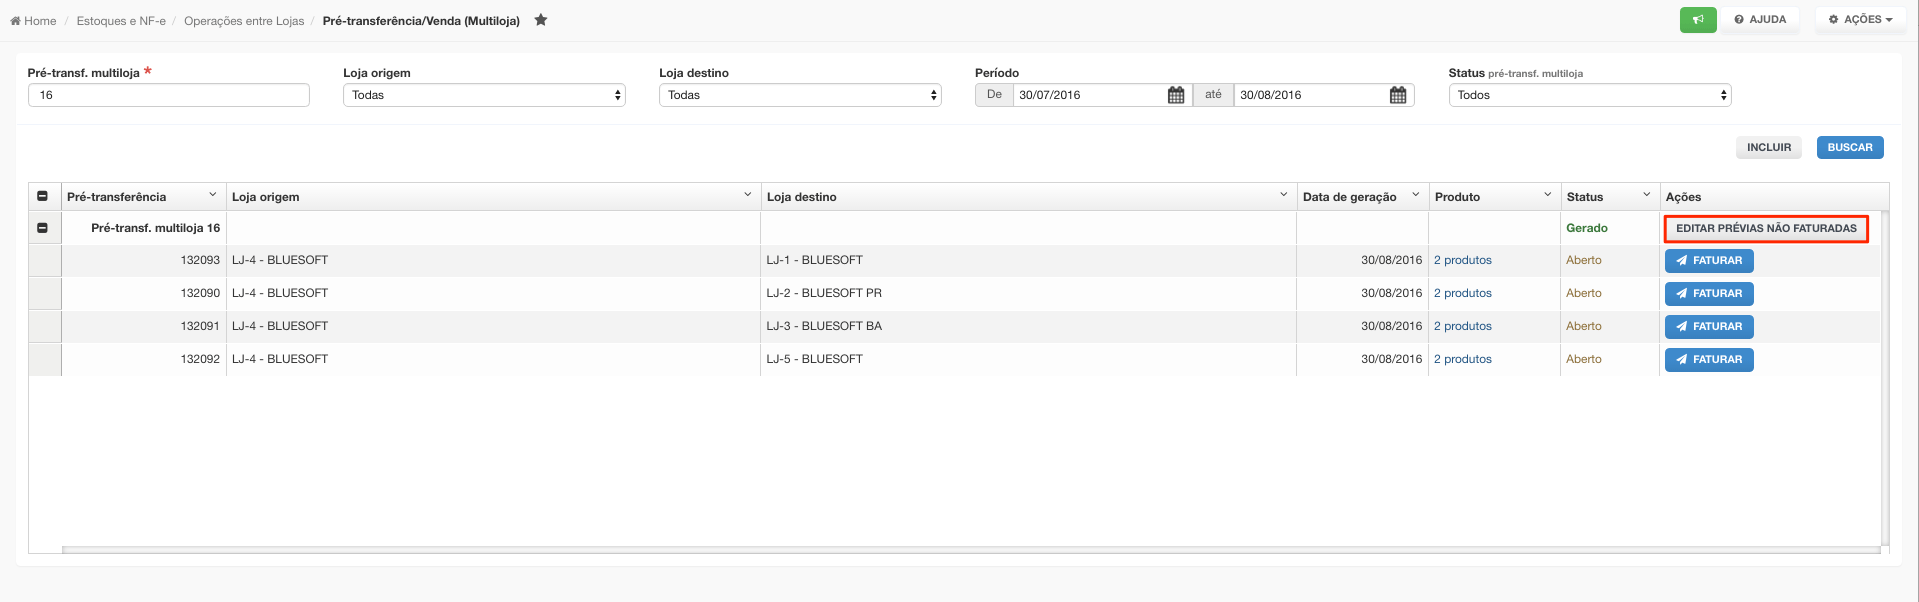
Task: Open 2 produtos link for transfer 132093
Action: point(1462,260)
